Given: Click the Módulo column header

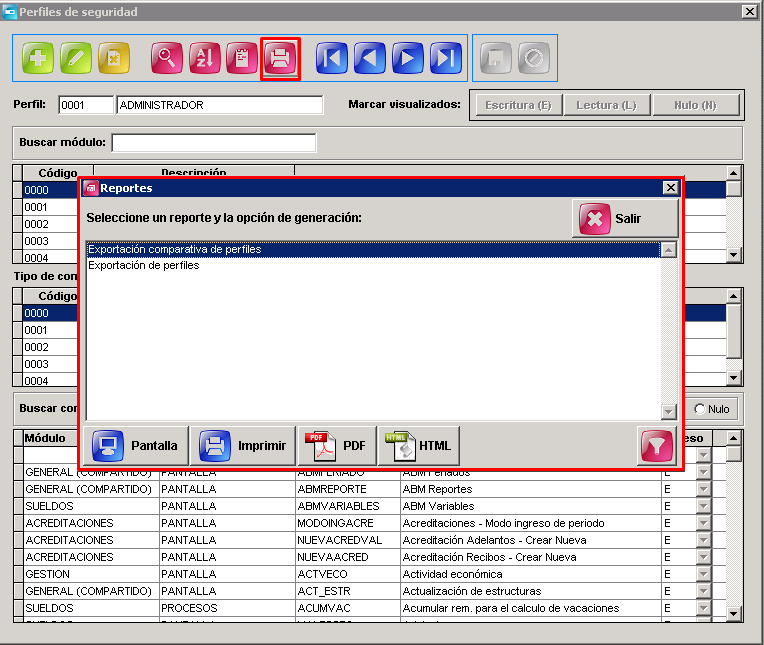Looking at the screenshot, I should pyautogui.click(x=51, y=438).
